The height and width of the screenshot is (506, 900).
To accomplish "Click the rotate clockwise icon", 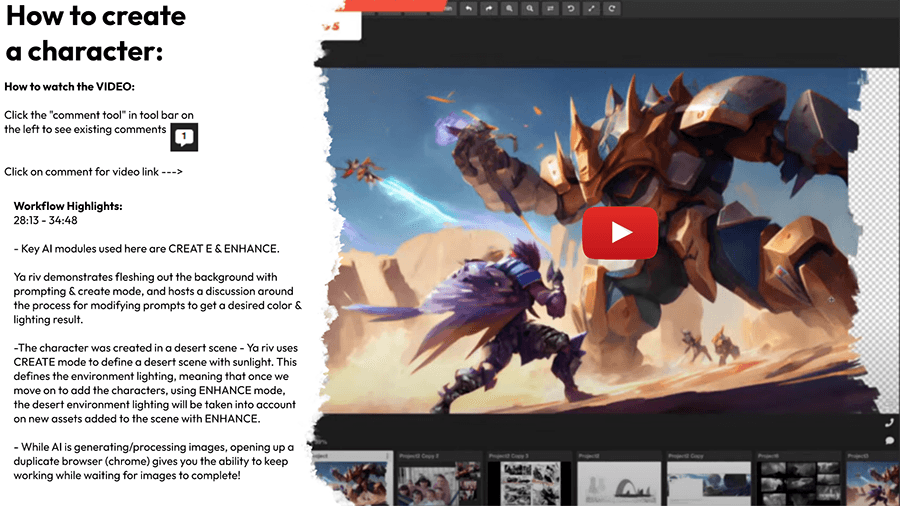I will click(613, 8).
